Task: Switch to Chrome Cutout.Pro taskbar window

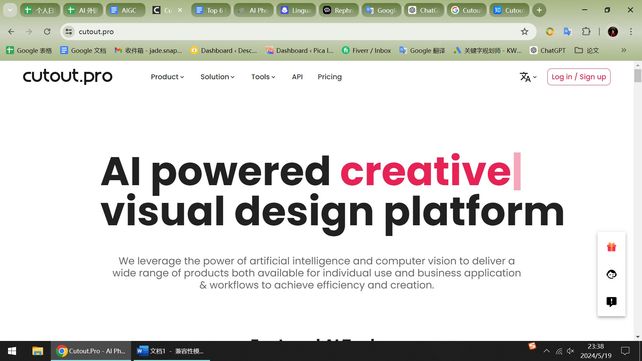Action: pos(91,351)
